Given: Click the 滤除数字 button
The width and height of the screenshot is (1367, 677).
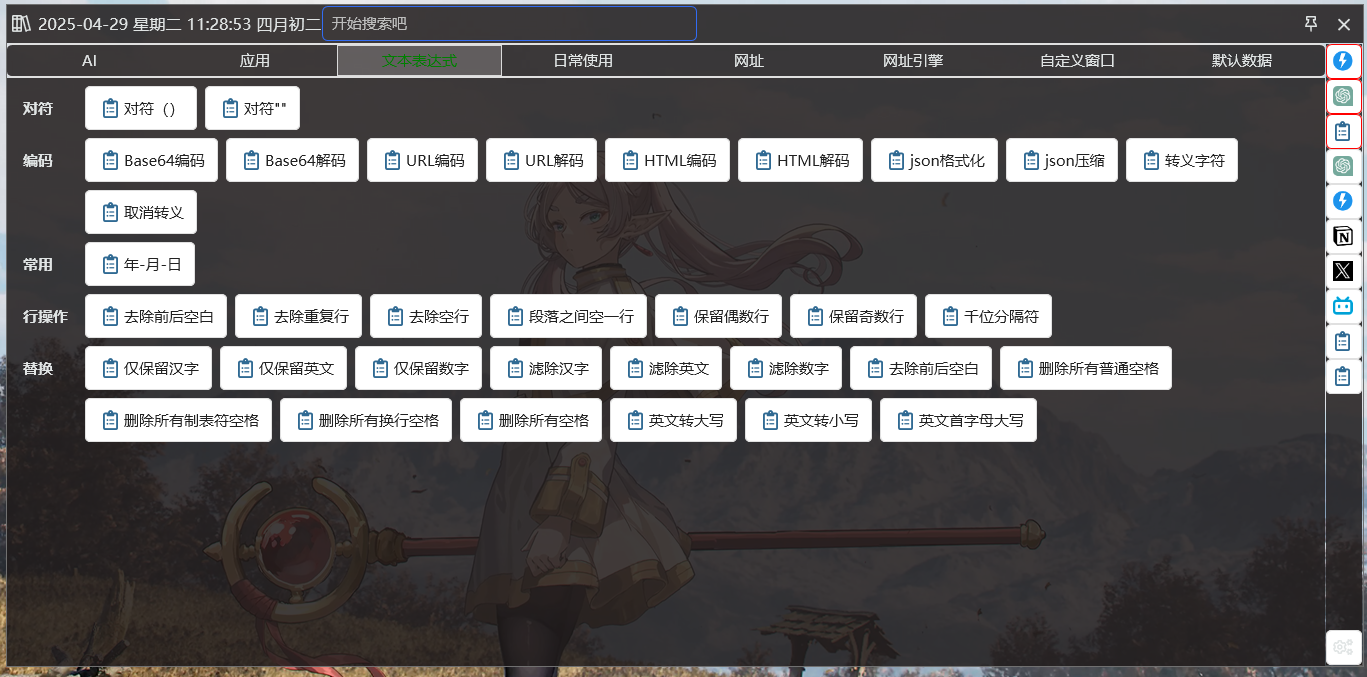Looking at the screenshot, I should (786, 368).
